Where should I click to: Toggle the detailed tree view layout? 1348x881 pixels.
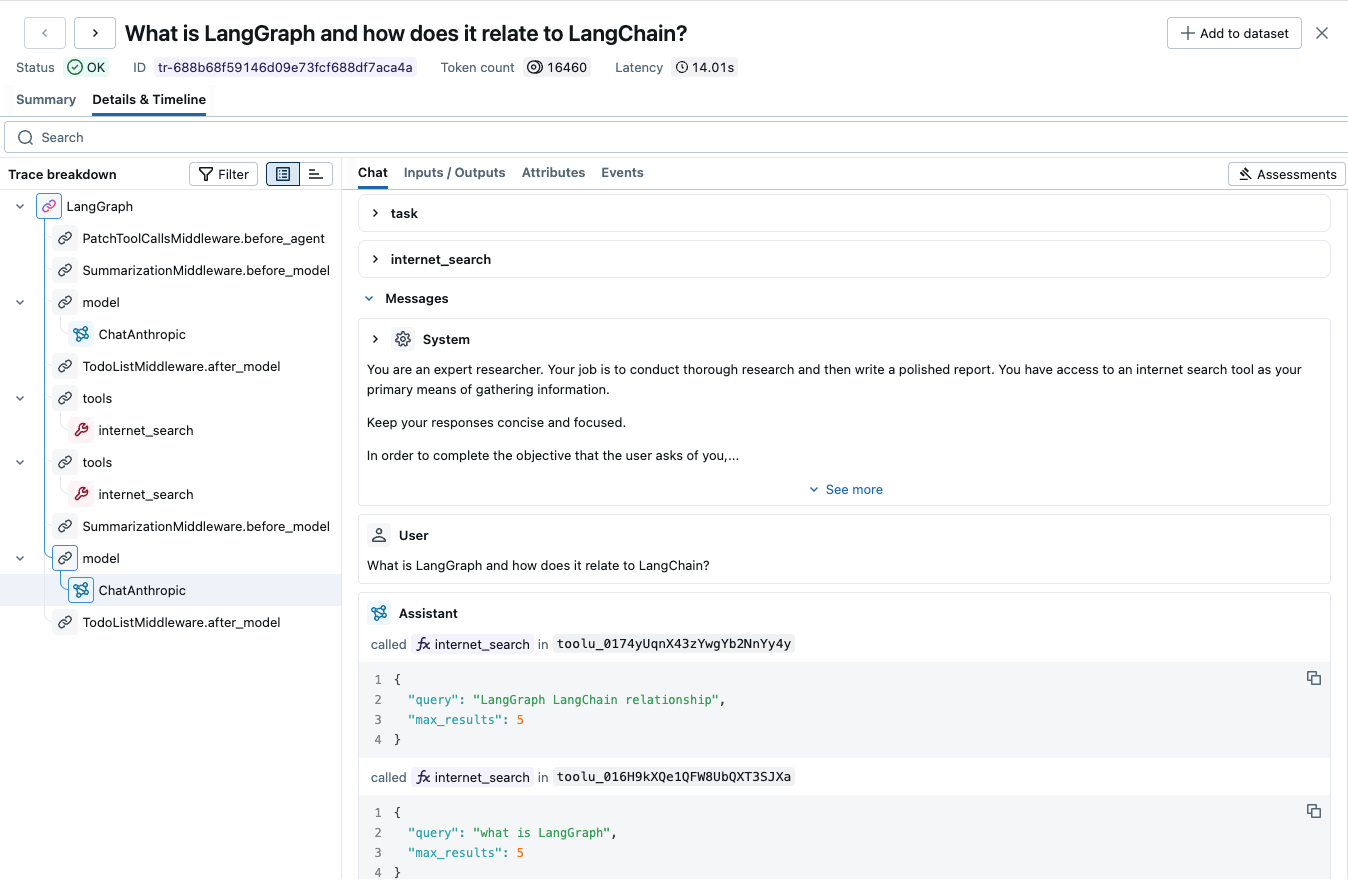point(282,173)
